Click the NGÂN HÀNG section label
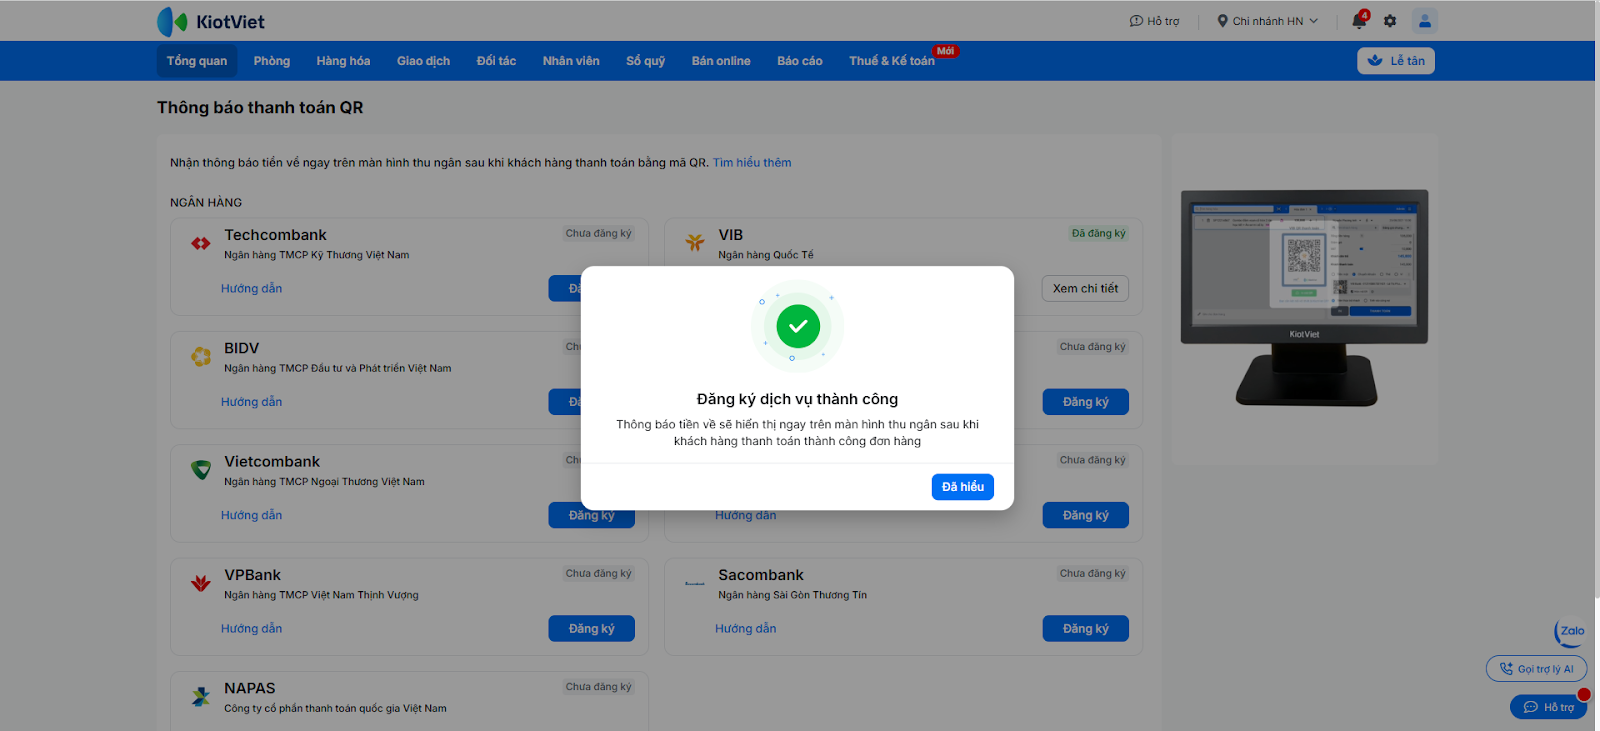The width and height of the screenshot is (1600, 731). point(206,203)
